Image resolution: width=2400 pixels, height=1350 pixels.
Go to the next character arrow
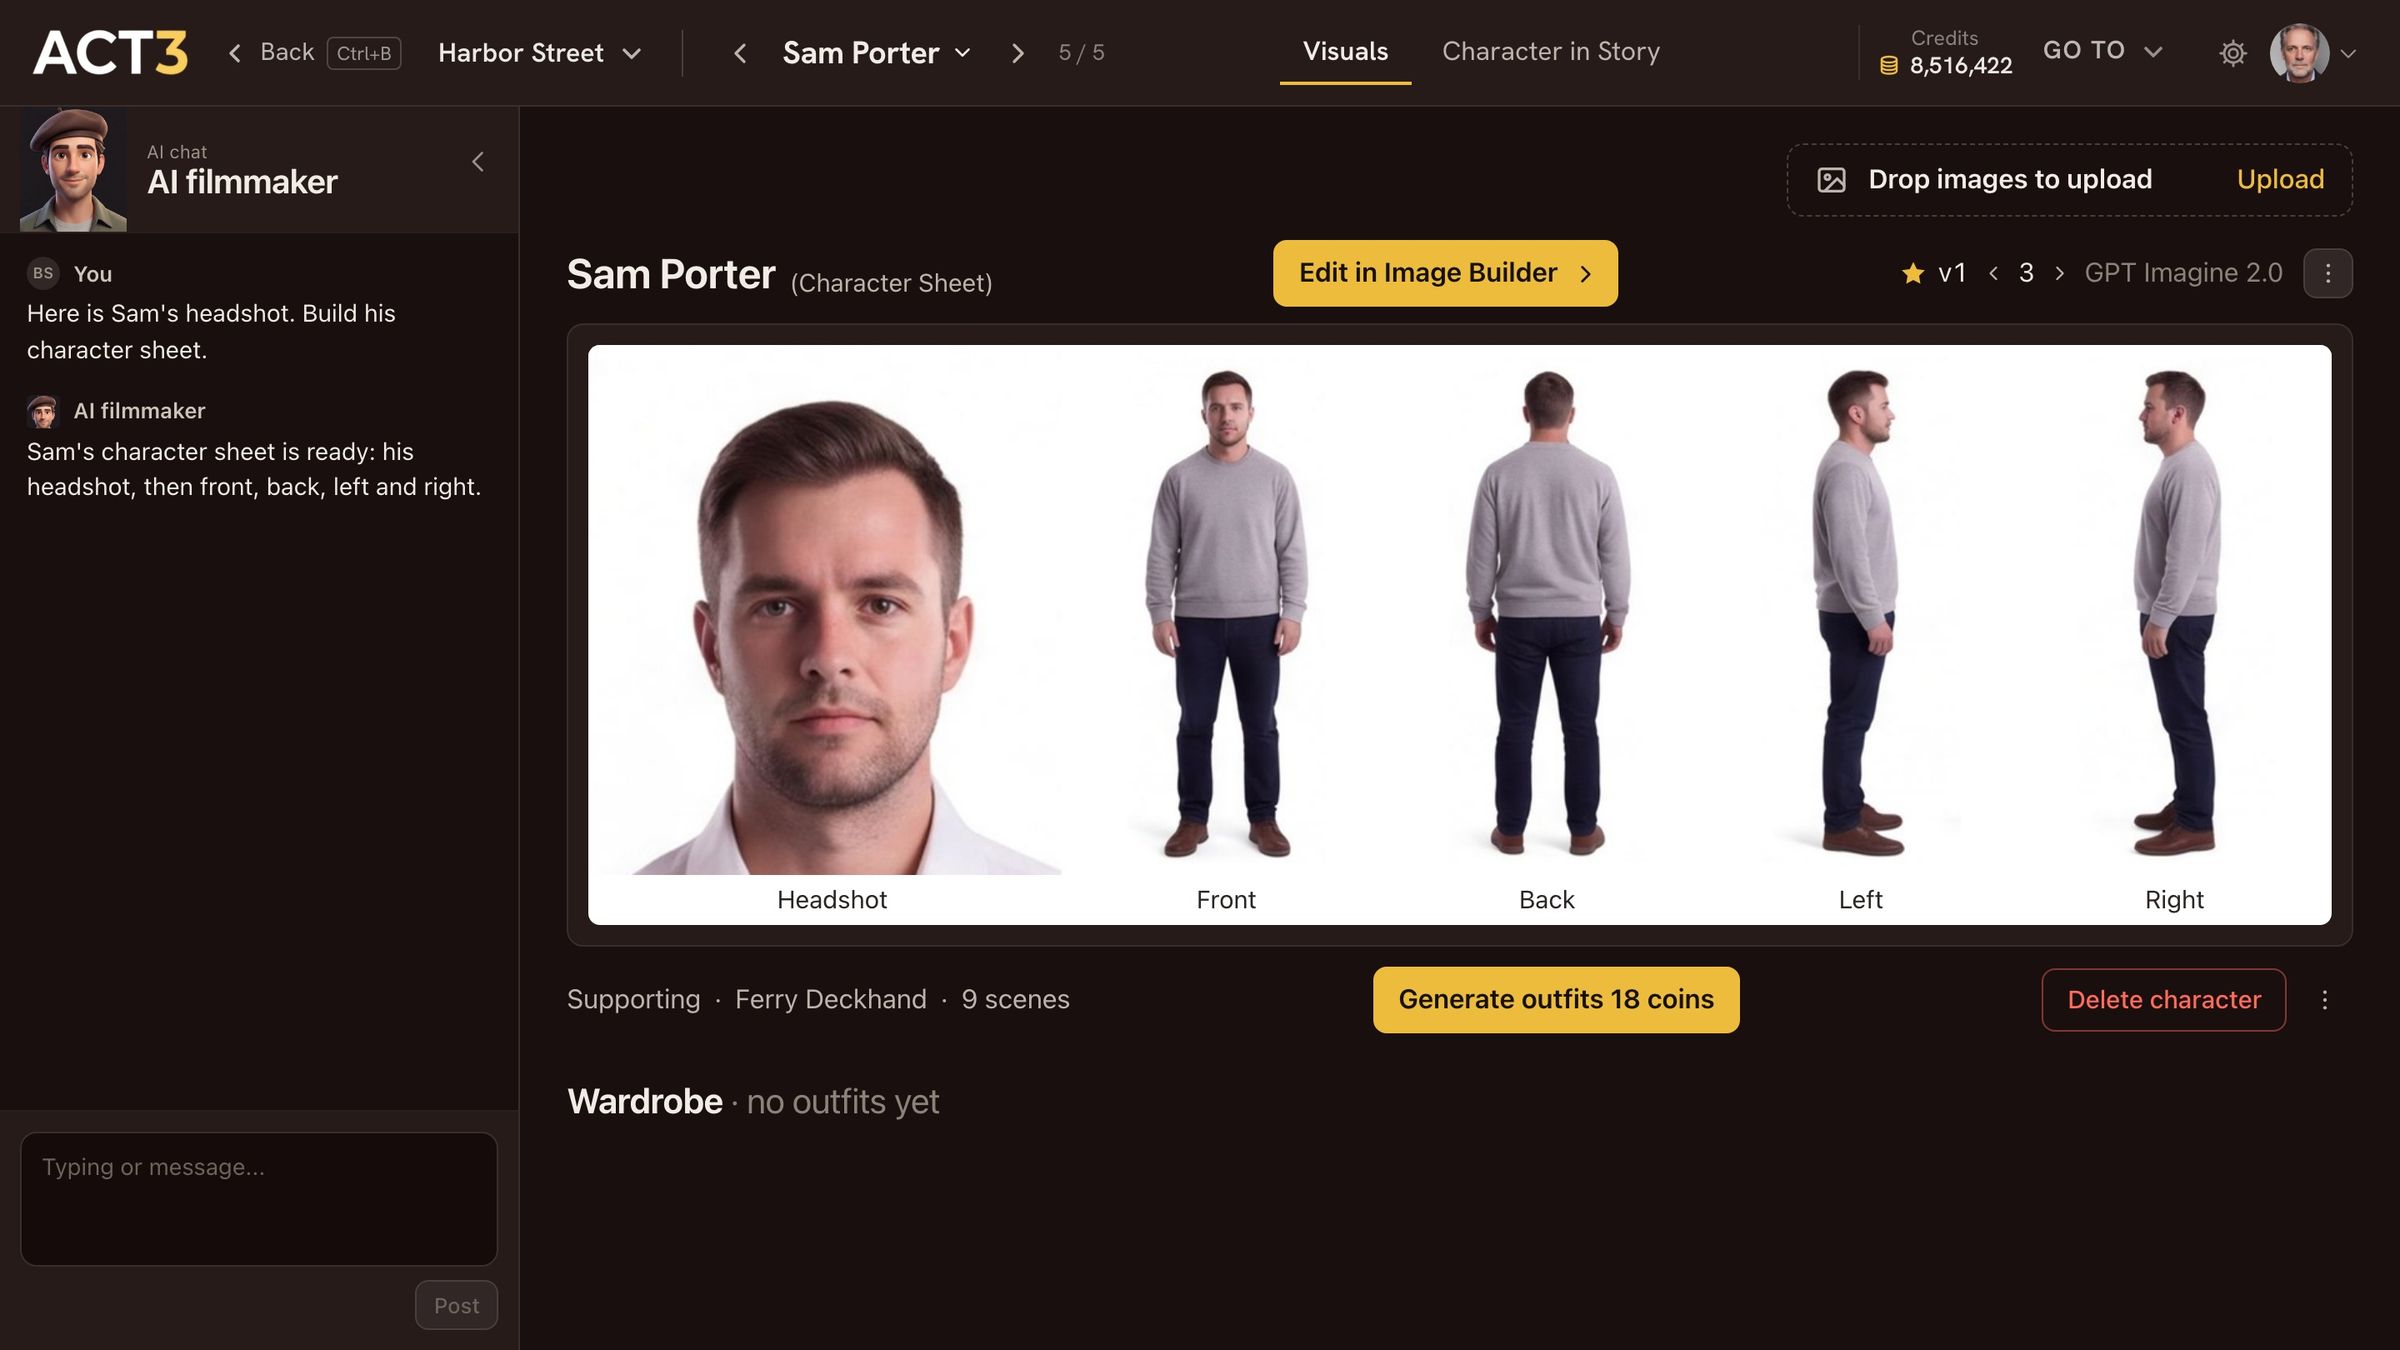pyautogui.click(x=1017, y=52)
